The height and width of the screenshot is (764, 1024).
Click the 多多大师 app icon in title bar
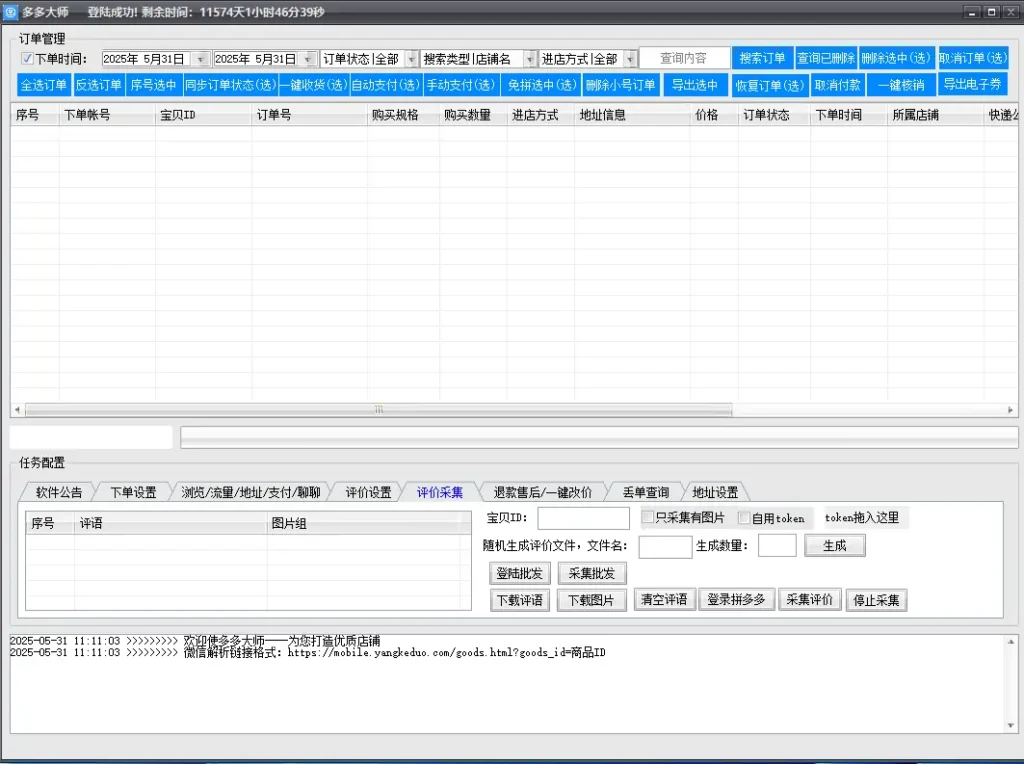pyautogui.click(x=10, y=12)
